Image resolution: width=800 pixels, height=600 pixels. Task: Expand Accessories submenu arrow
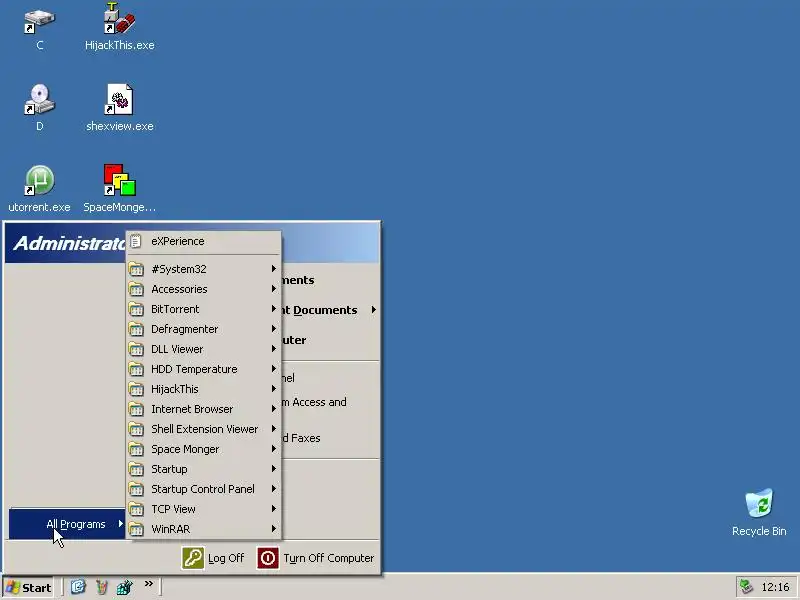tap(273, 289)
